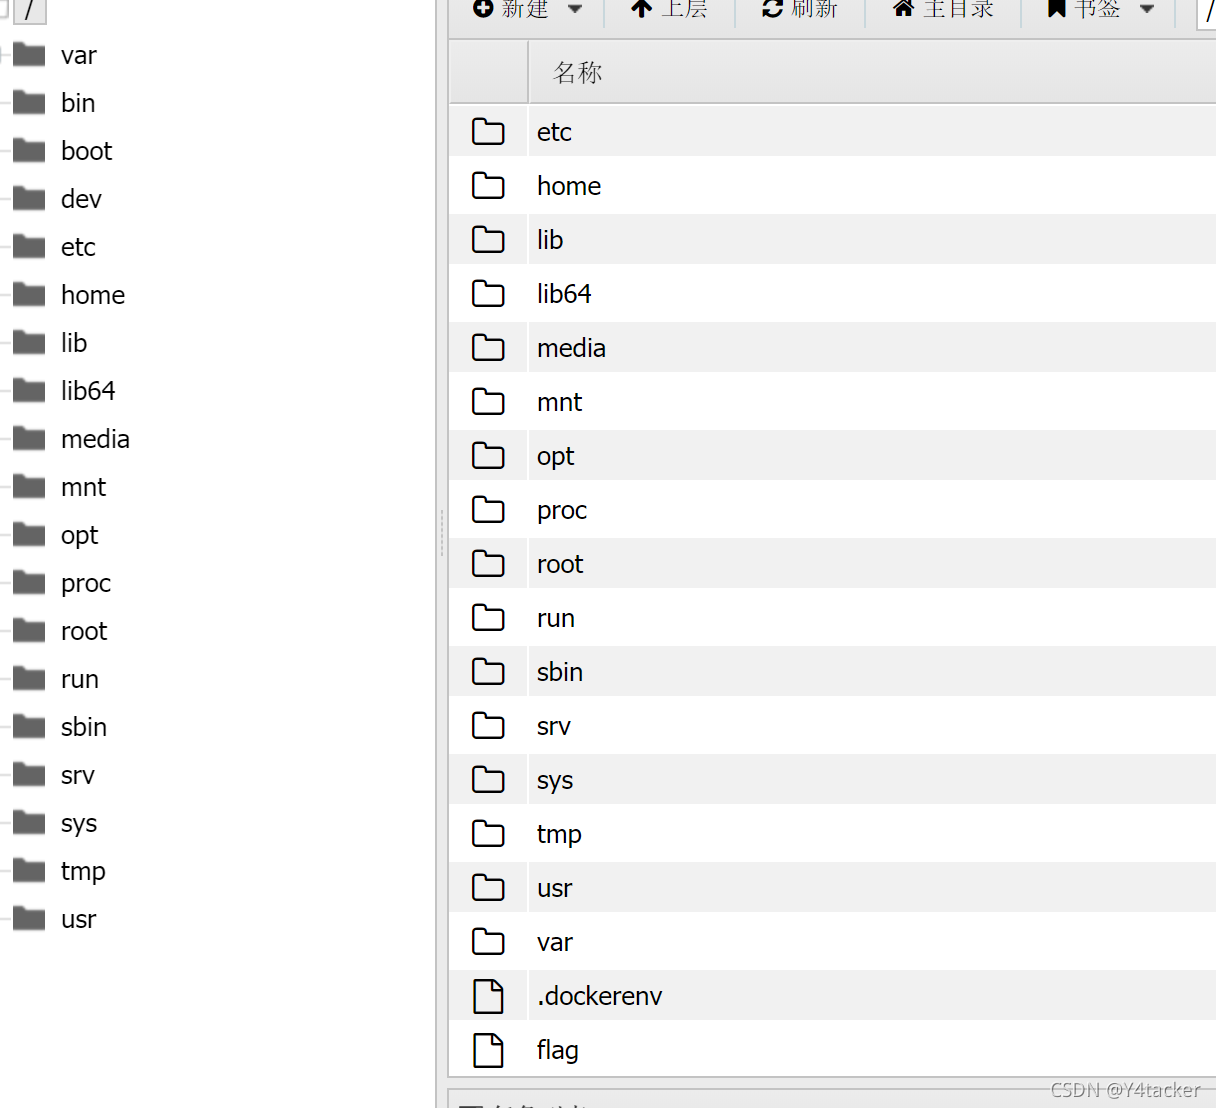Viewport: 1216px width, 1108px height.
Task: Open lib in the left tree
Action: pos(74,343)
